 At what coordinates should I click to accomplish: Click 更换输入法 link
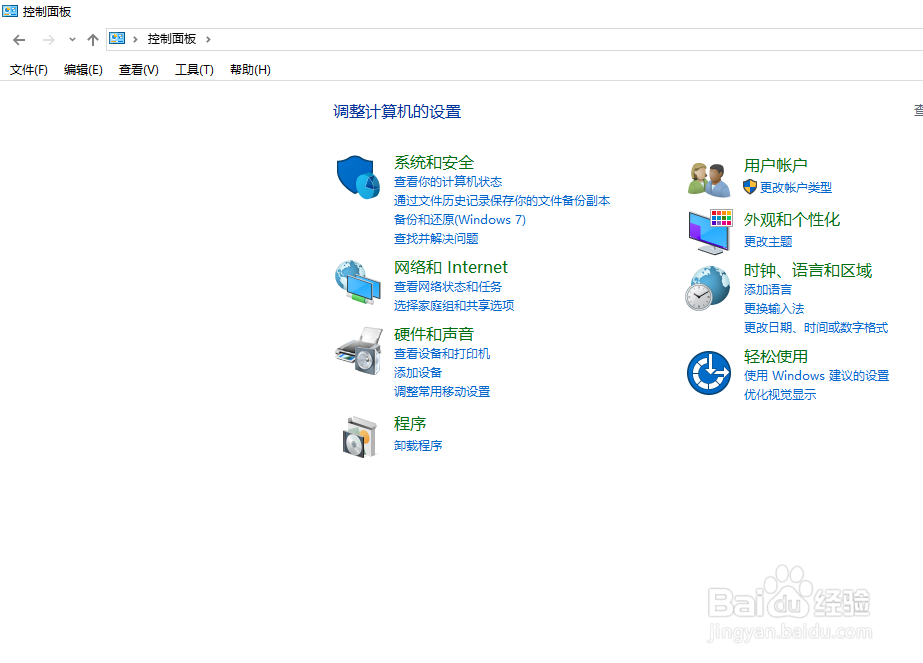[x=773, y=309]
